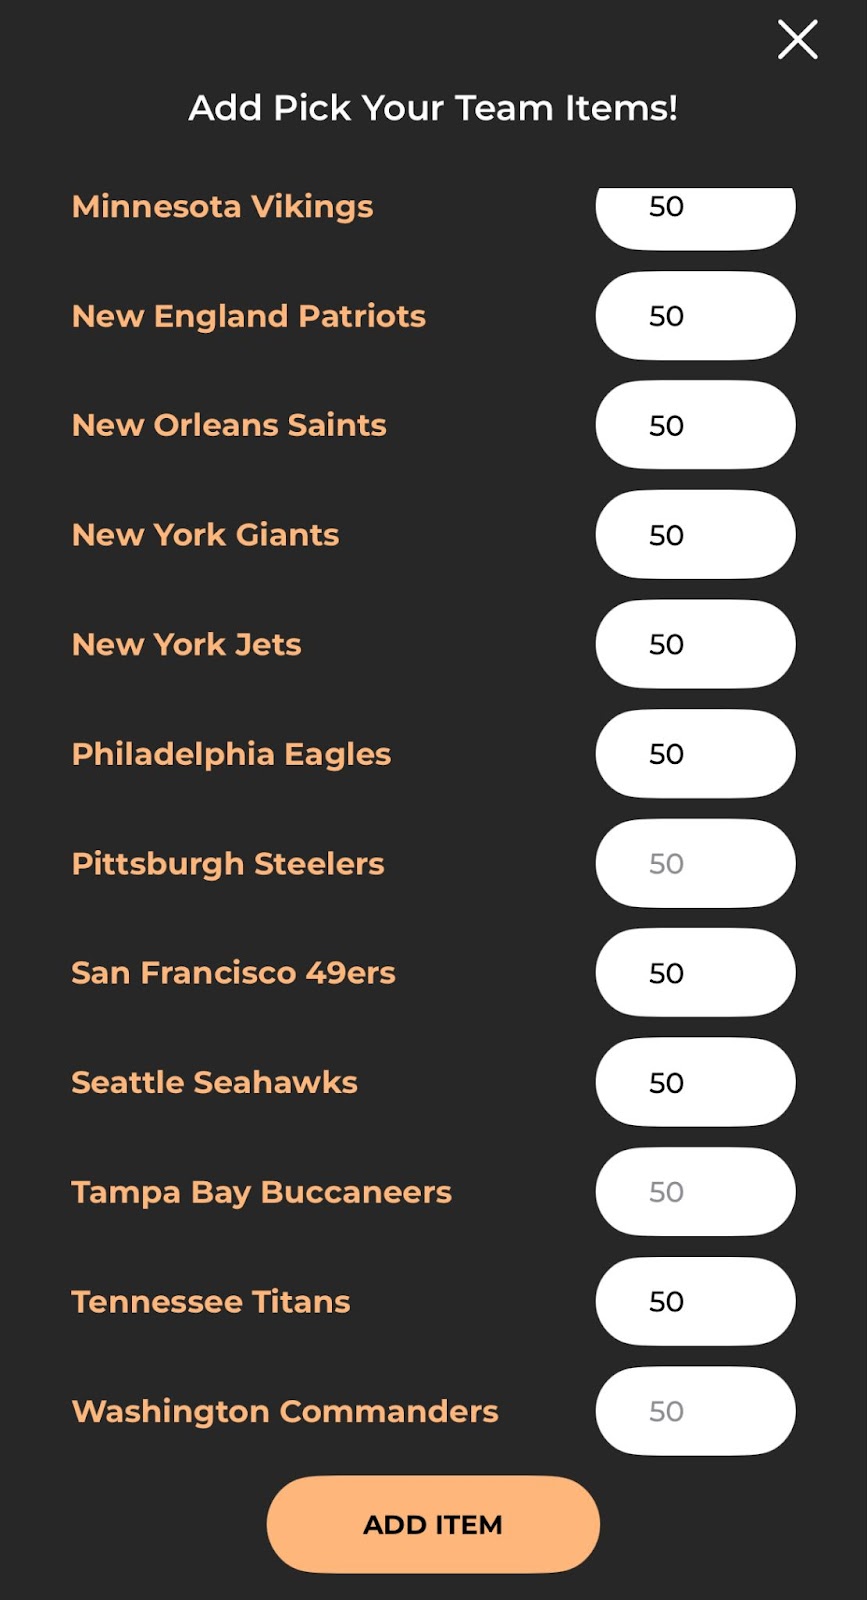The height and width of the screenshot is (1600, 867).
Task: Click the Add Pick Your Team Items heading
Action: [x=433, y=108]
